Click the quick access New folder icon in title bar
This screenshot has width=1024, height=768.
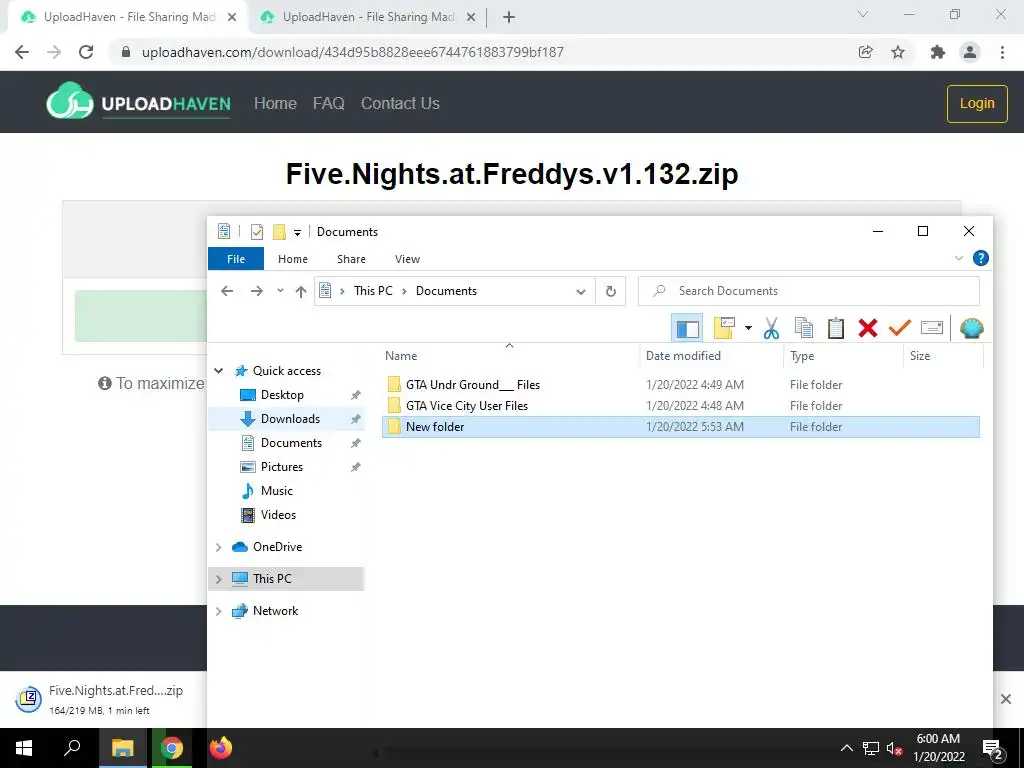coord(280,232)
